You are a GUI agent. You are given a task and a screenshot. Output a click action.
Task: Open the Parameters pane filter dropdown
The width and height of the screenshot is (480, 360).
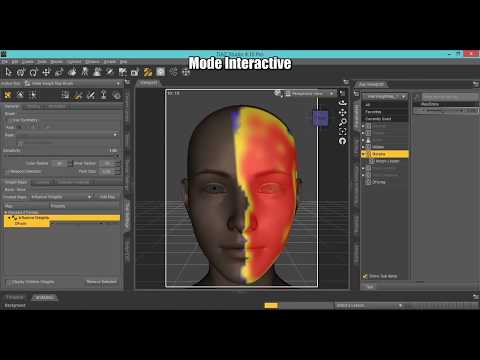click(x=385, y=97)
